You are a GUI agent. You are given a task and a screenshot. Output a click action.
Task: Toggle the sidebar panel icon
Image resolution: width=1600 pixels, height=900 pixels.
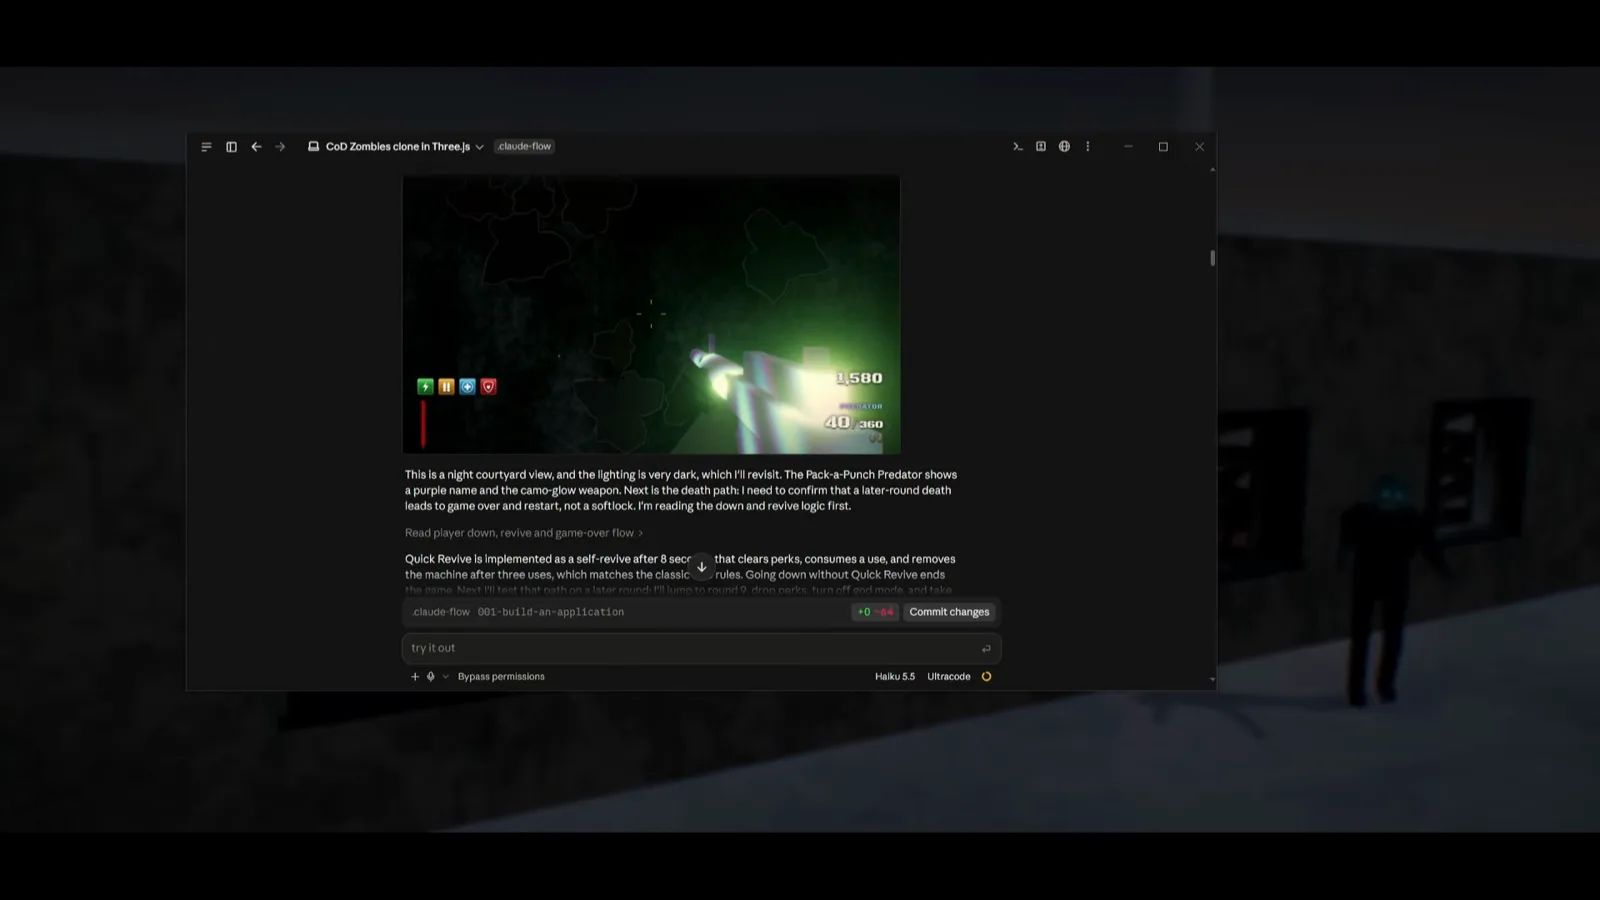pos(231,147)
